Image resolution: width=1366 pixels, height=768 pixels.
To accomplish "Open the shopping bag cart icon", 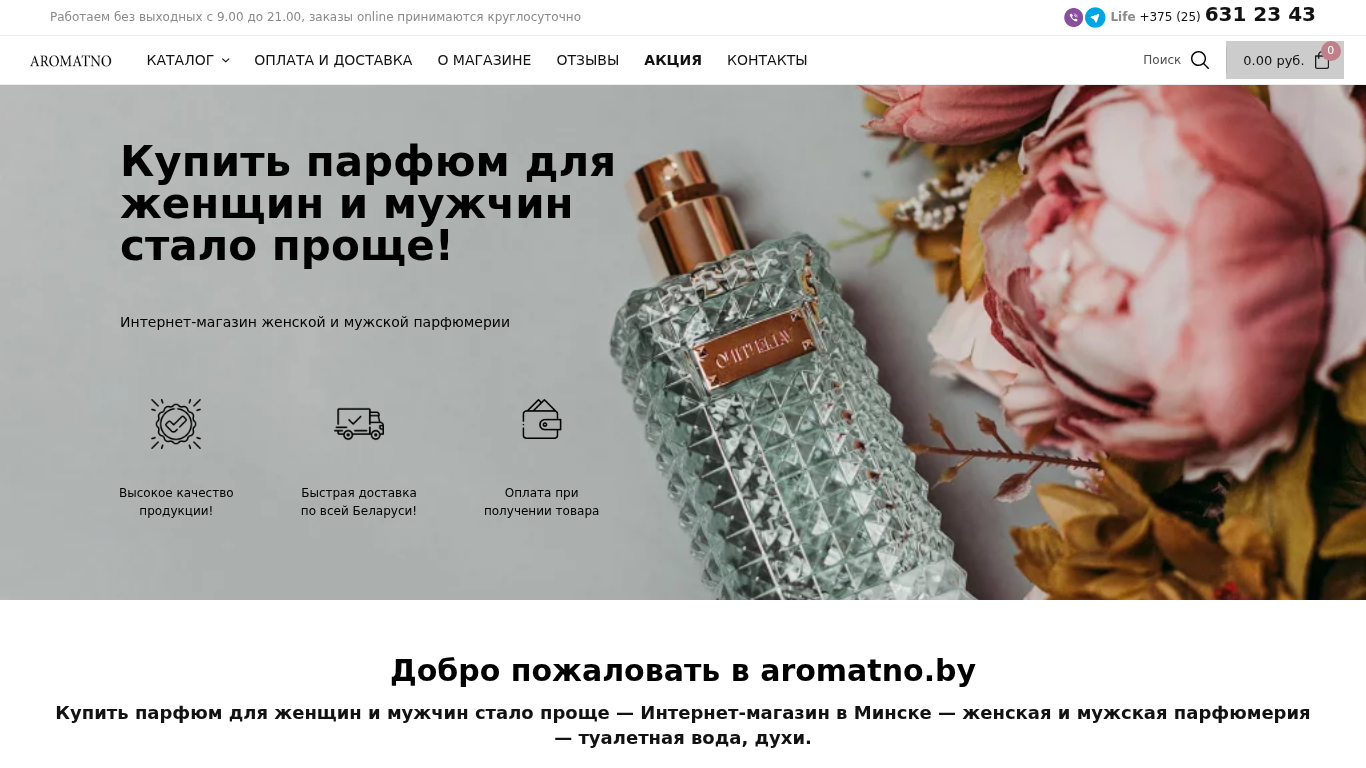I will tap(1322, 60).
